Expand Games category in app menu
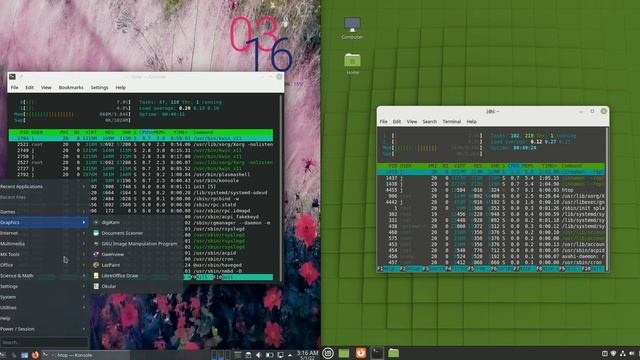This screenshot has width=640, height=360. coord(44,212)
